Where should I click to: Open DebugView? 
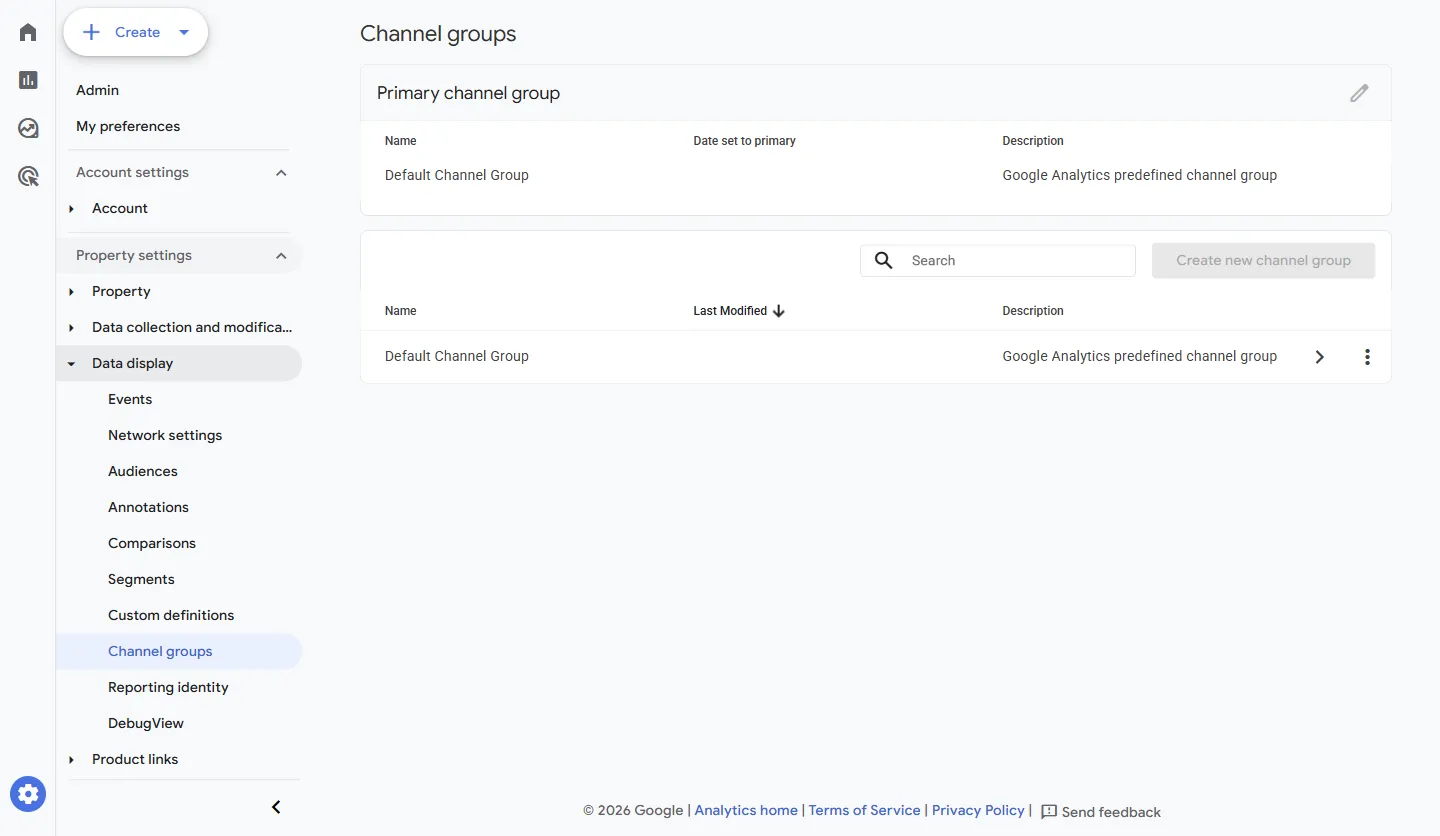(x=146, y=723)
